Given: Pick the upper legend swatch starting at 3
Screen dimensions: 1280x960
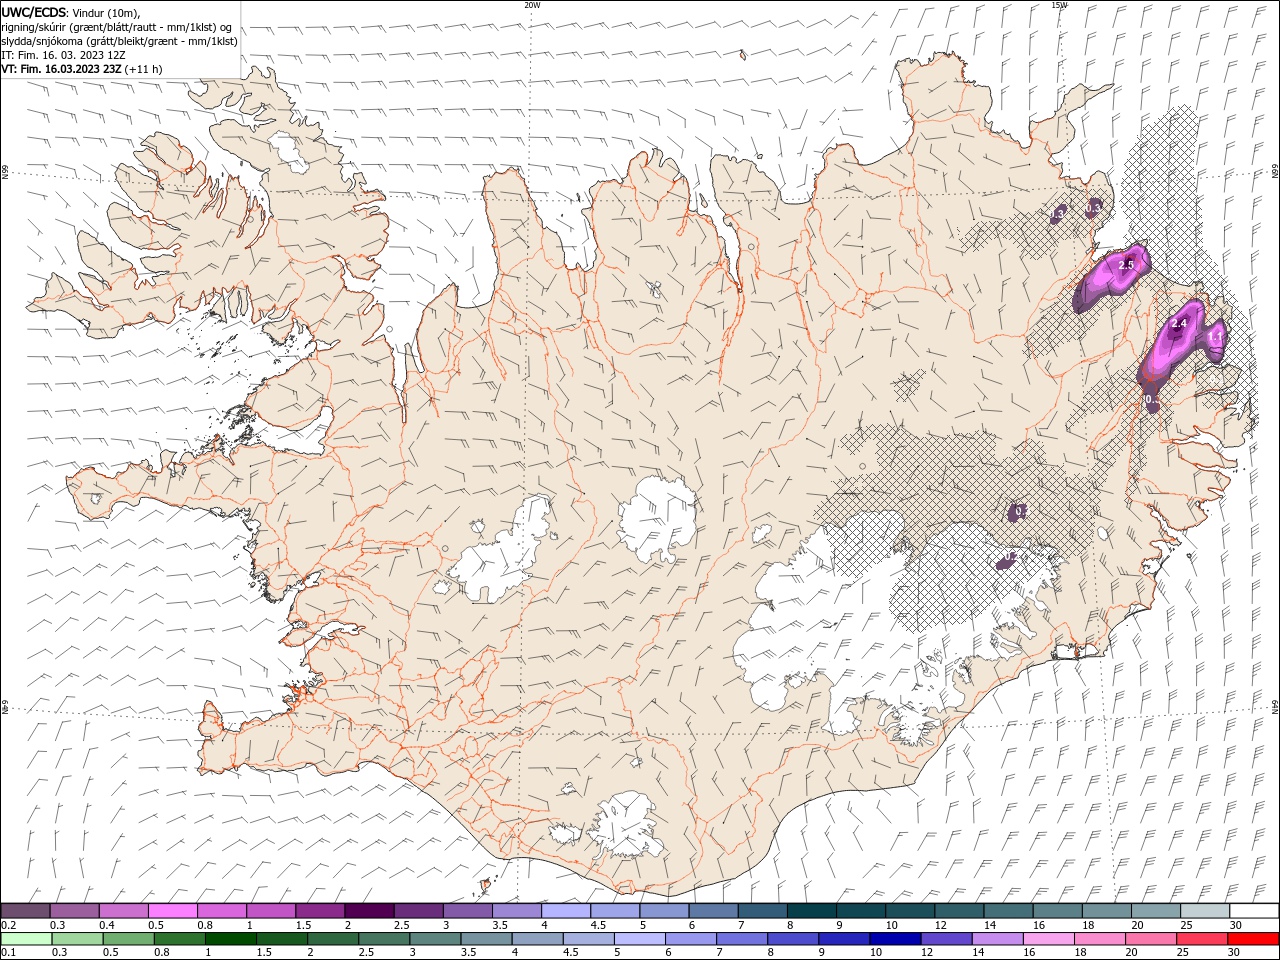Looking at the screenshot, I should pos(467,911).
